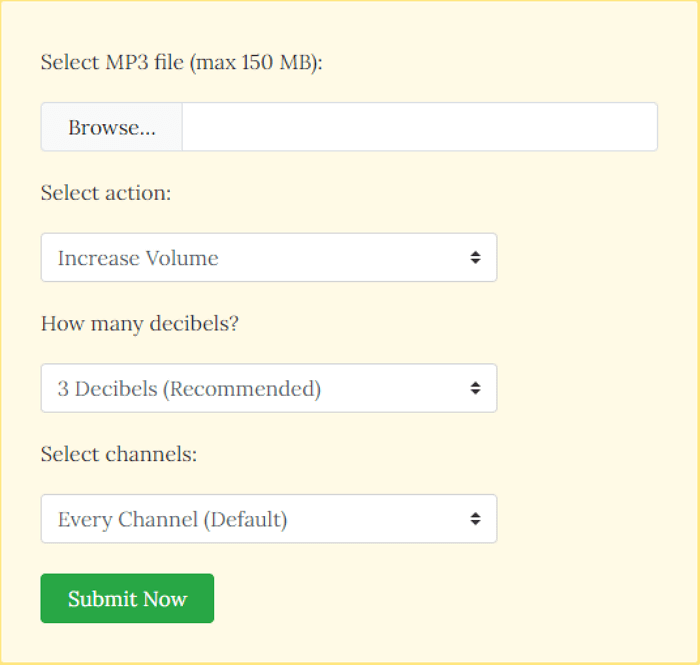Click the "Select channels:" label
The height and width of the screenshot is (665, 700).
[x=119, y=455]
